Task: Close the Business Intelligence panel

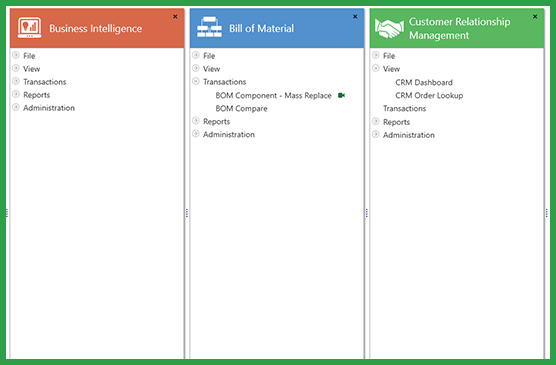Action: click(x=175, y=16)
